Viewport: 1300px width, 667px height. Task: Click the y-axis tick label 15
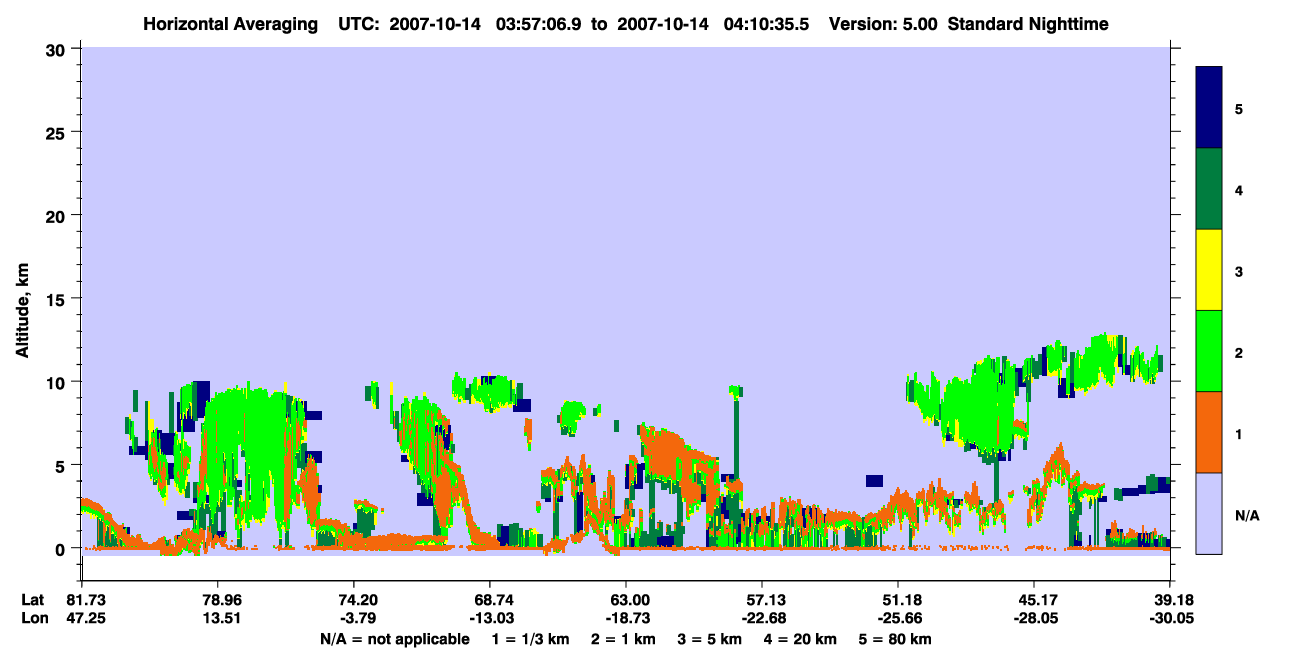[x=58, y=299]
